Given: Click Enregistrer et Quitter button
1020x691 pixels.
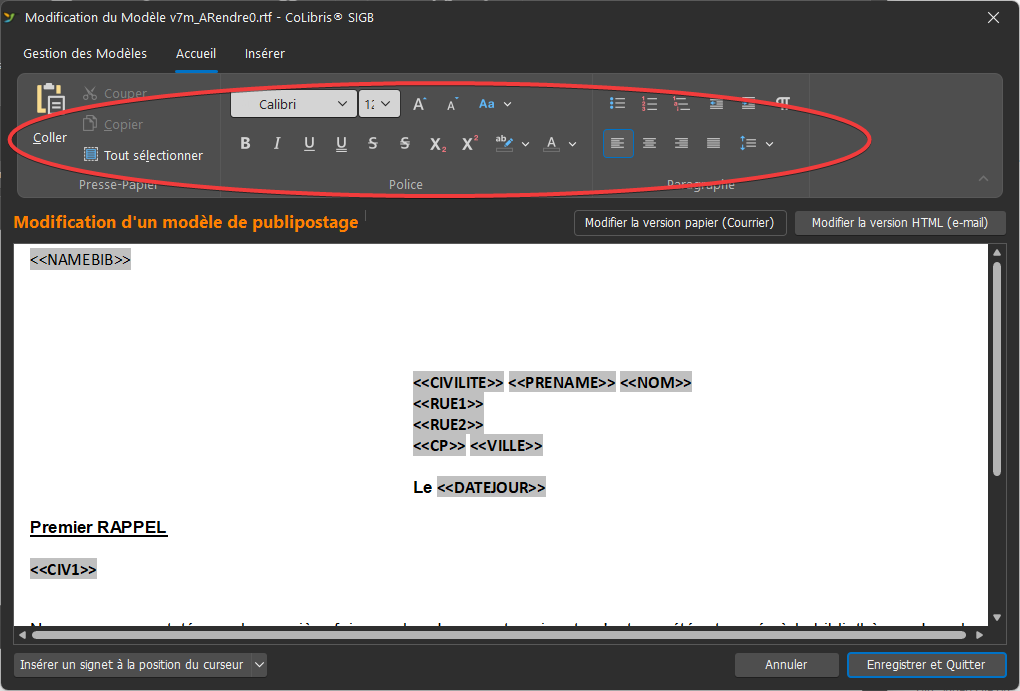Looking at the screenshot, I should [925, 664].
